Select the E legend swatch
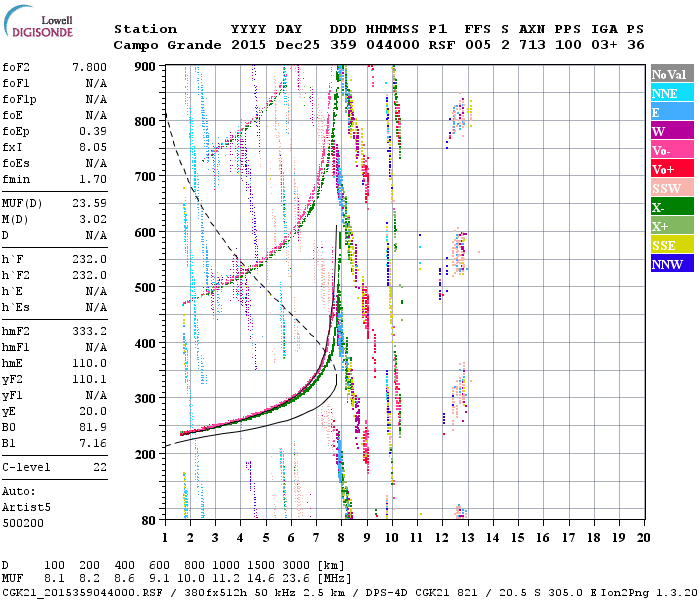Image resolution: width=700 pixels, height=600 pixels. [x=672, y=112]
